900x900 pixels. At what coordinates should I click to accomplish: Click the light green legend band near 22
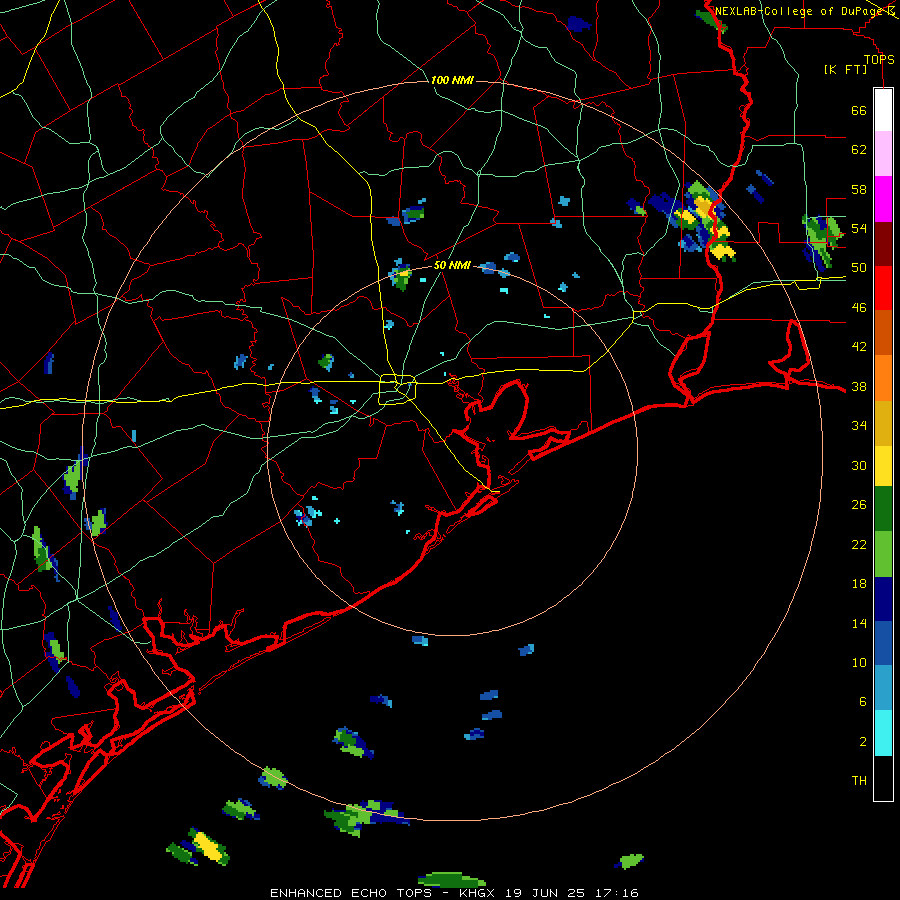[x=883, y=554]
